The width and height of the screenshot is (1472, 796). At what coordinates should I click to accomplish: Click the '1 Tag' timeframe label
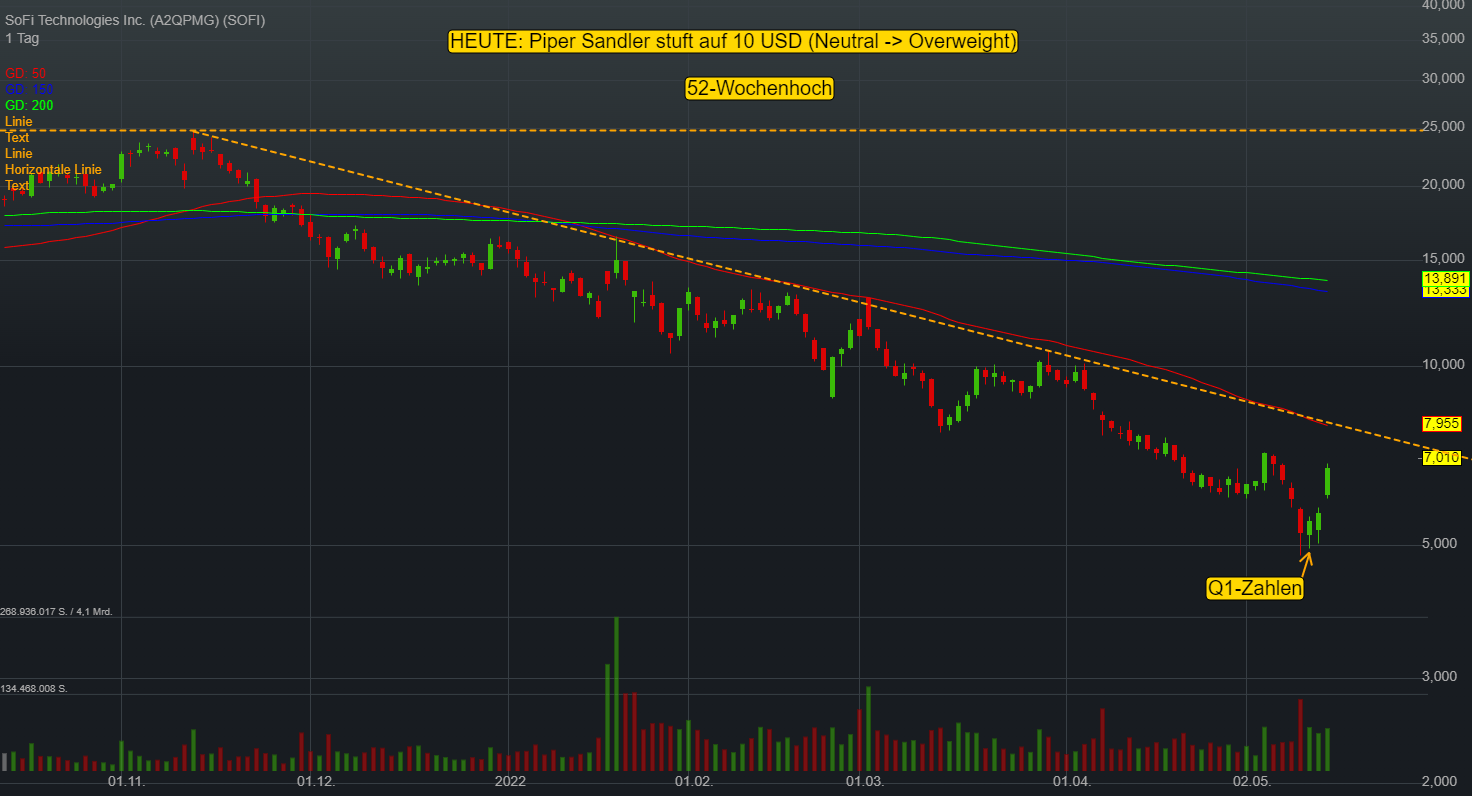(22, 38)
